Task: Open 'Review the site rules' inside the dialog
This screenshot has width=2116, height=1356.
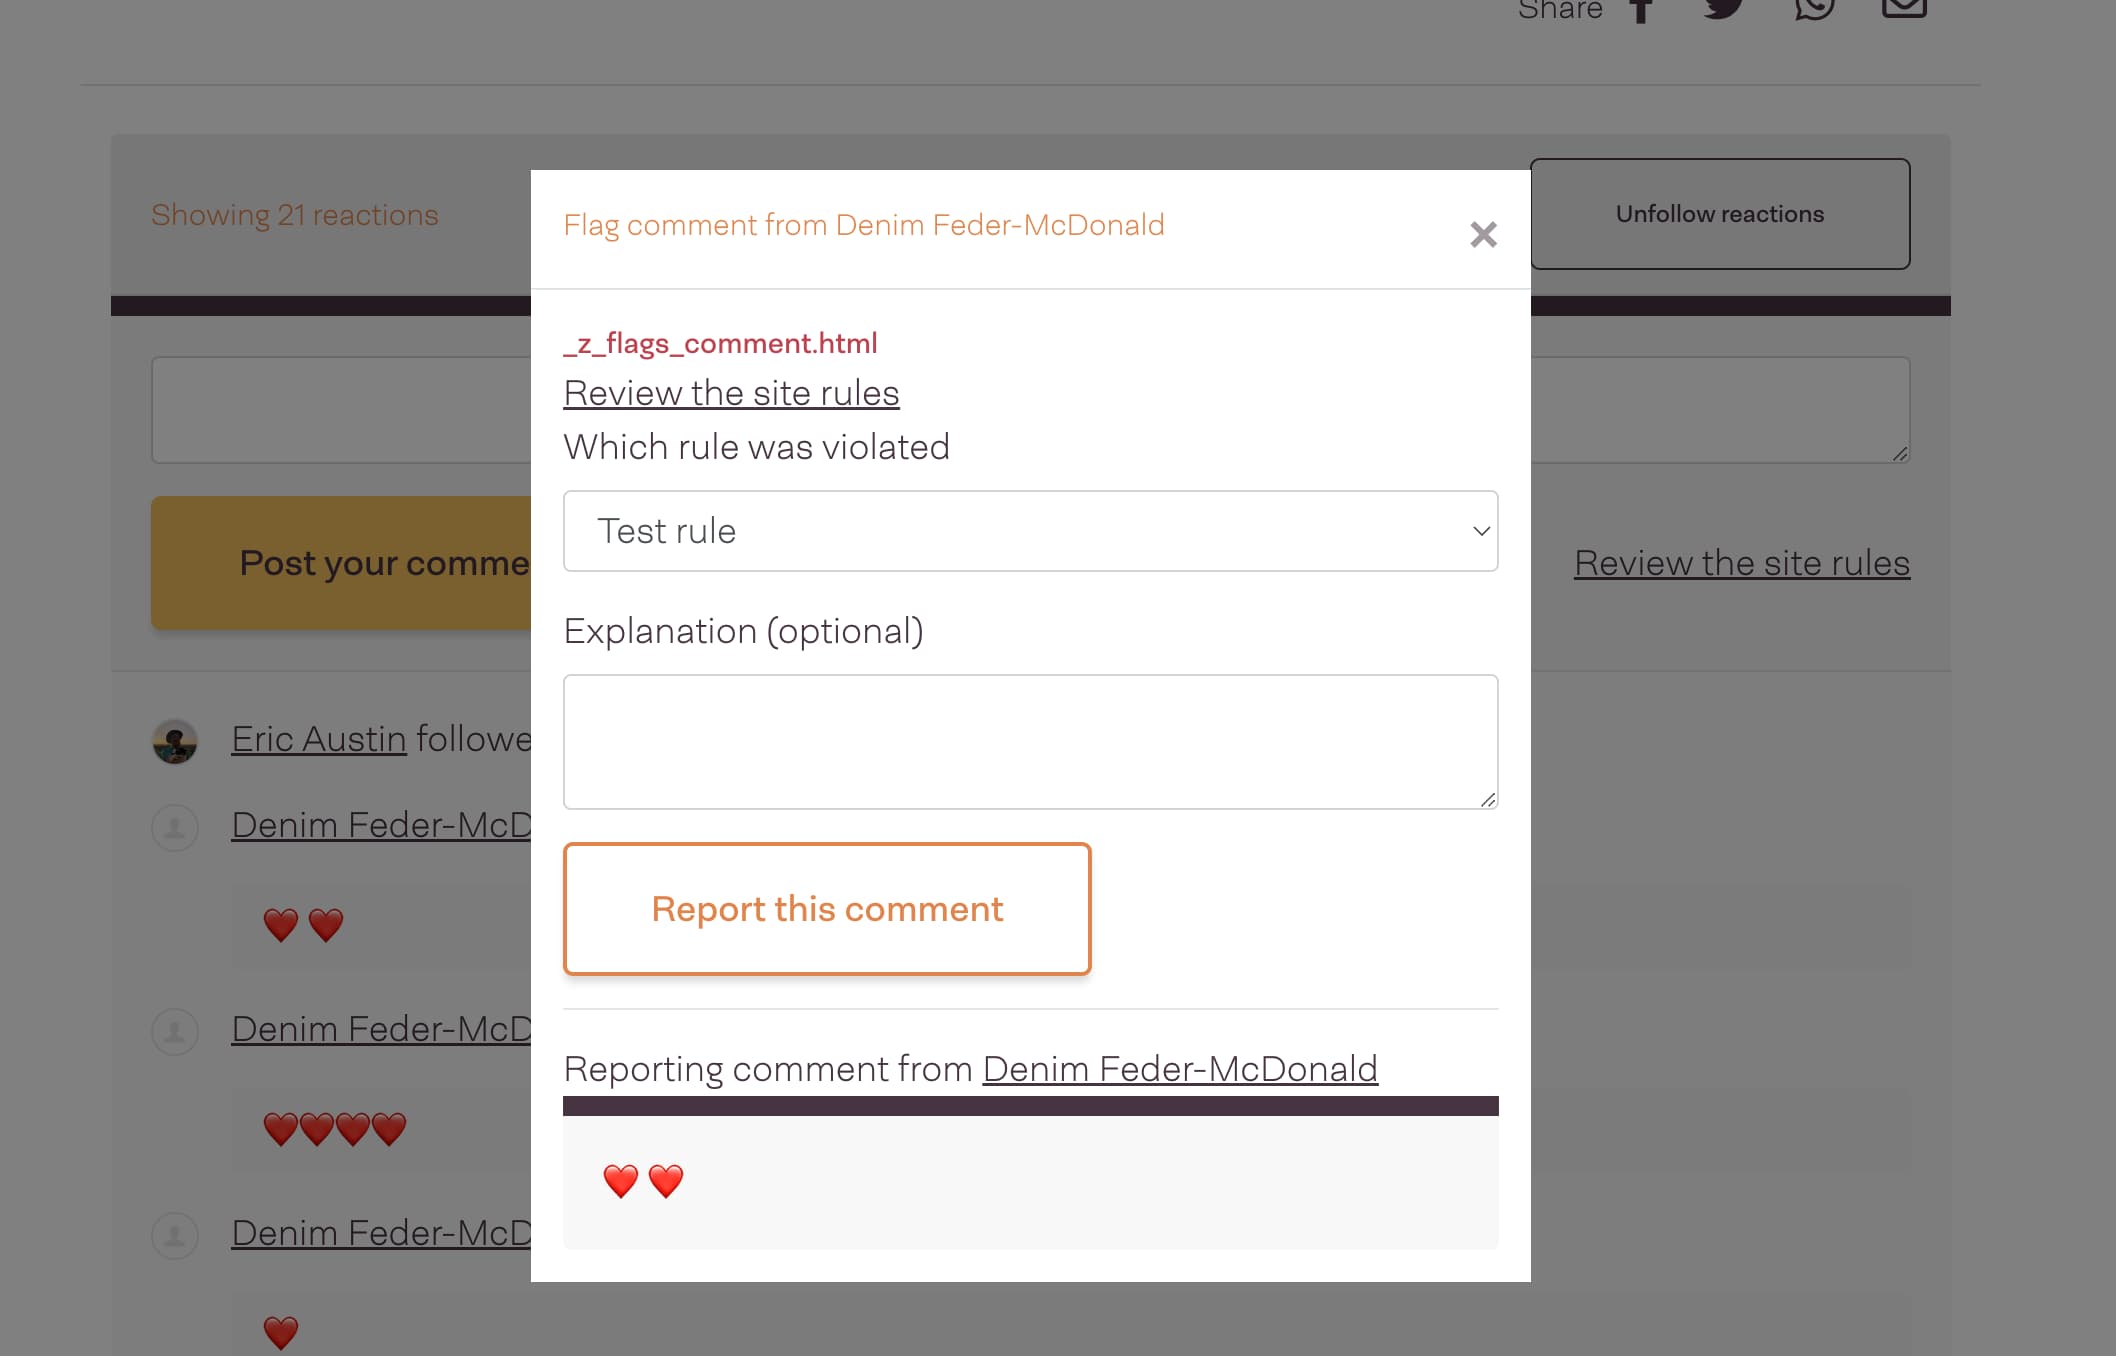Action: pyautogui.click(x=730, y=392)
